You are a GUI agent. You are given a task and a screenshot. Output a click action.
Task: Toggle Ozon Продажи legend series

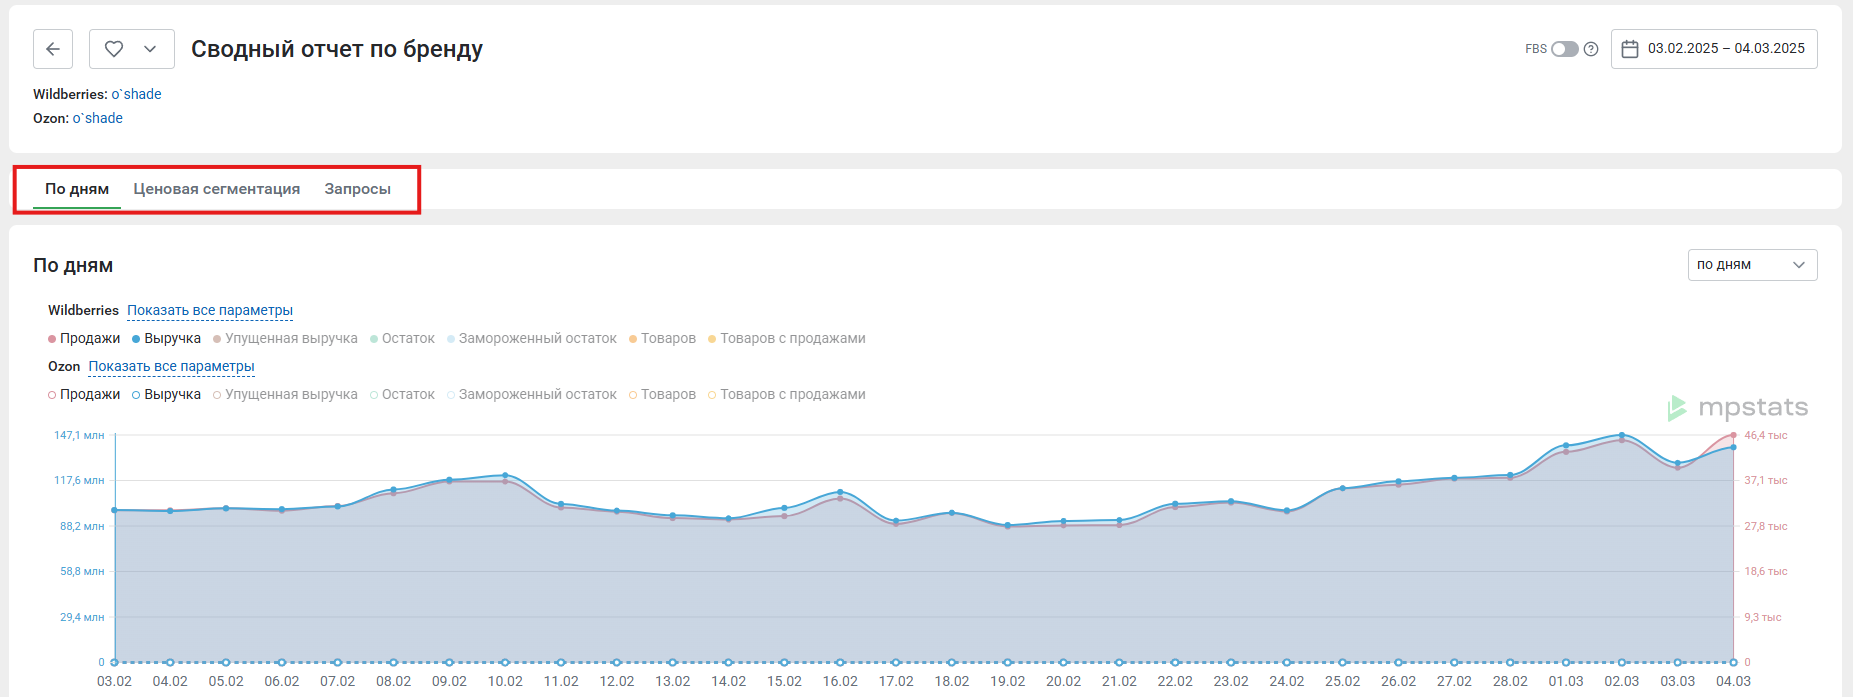tap(84, 394)
